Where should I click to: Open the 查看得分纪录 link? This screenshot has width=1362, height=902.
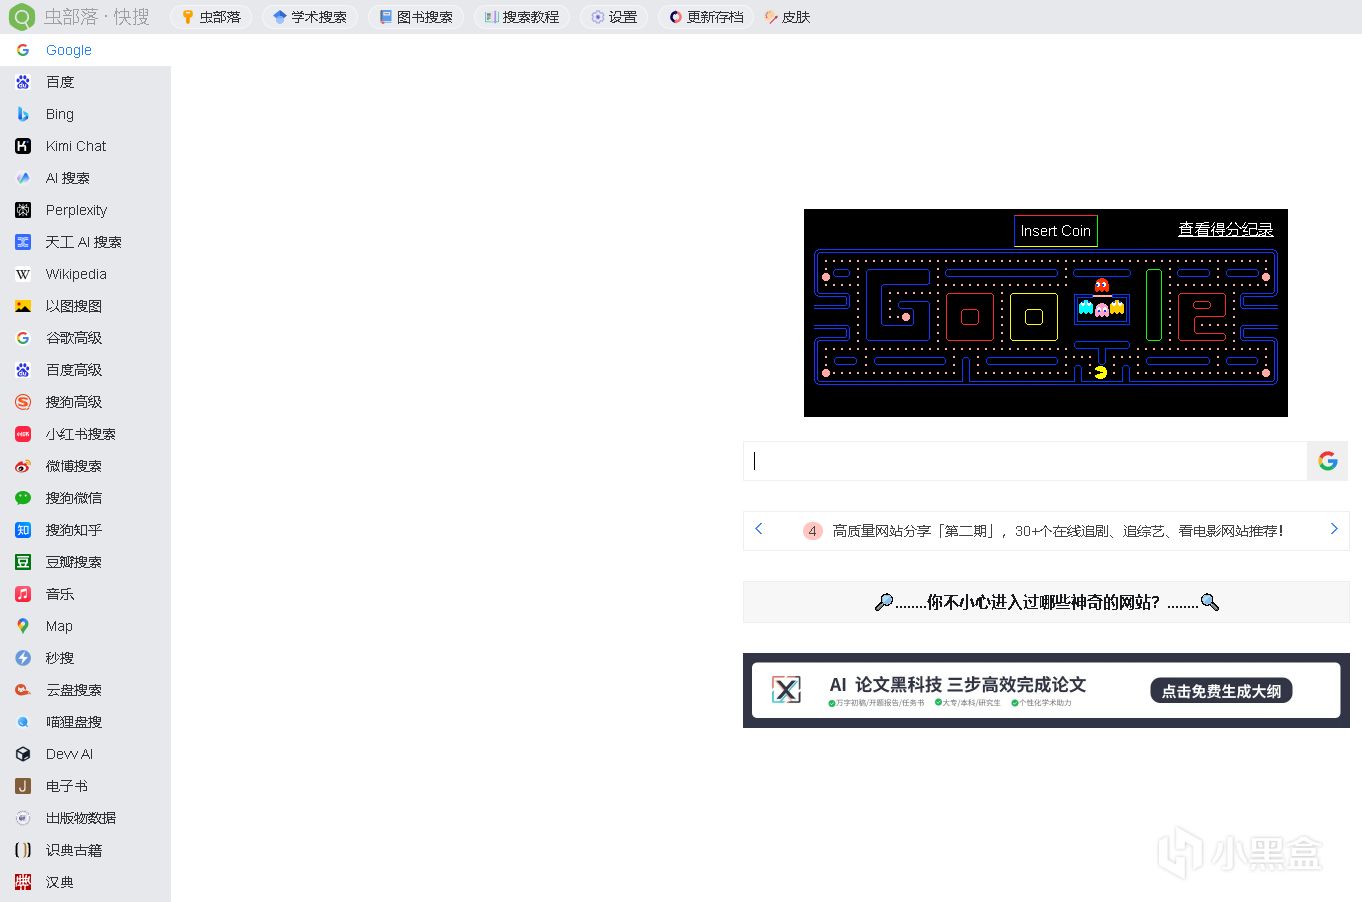point(1226,230)
